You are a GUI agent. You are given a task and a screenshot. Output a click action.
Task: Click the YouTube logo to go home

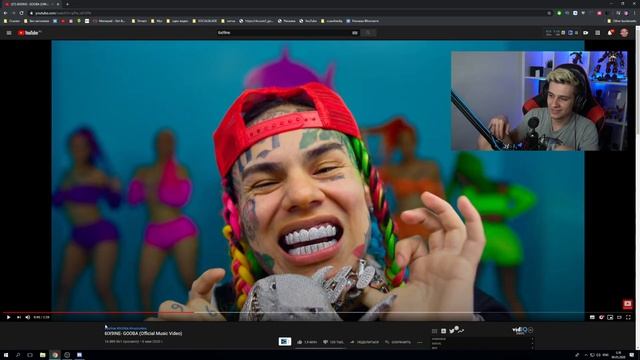[x=29, y=33]
